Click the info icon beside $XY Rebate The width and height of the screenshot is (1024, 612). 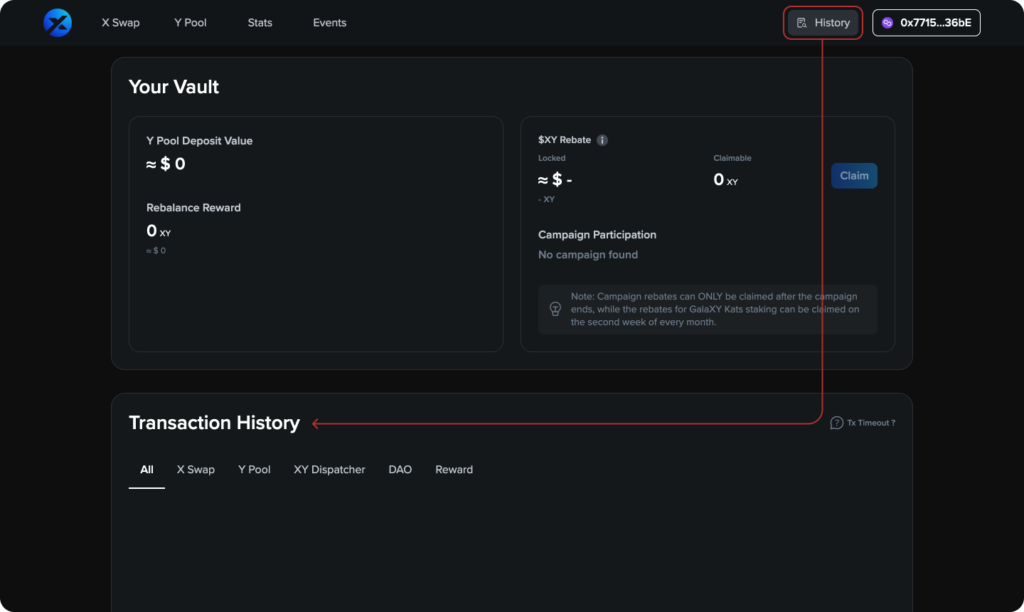pos(602,140)
